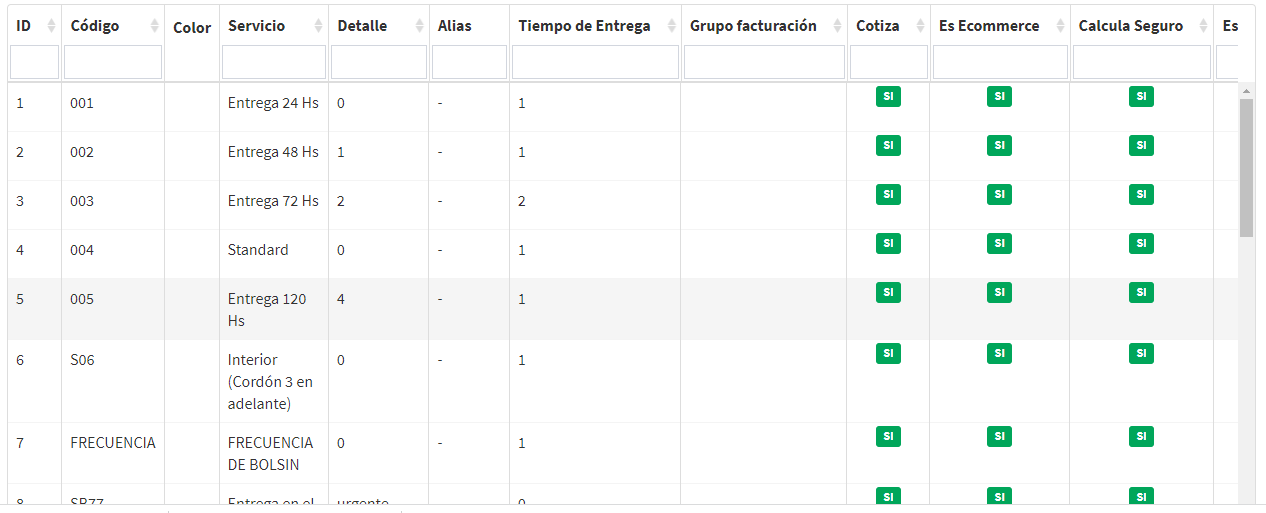Screen dimensions: 1266x513
Task: Sort by the Cotiza header arrows
Action: 919,26
